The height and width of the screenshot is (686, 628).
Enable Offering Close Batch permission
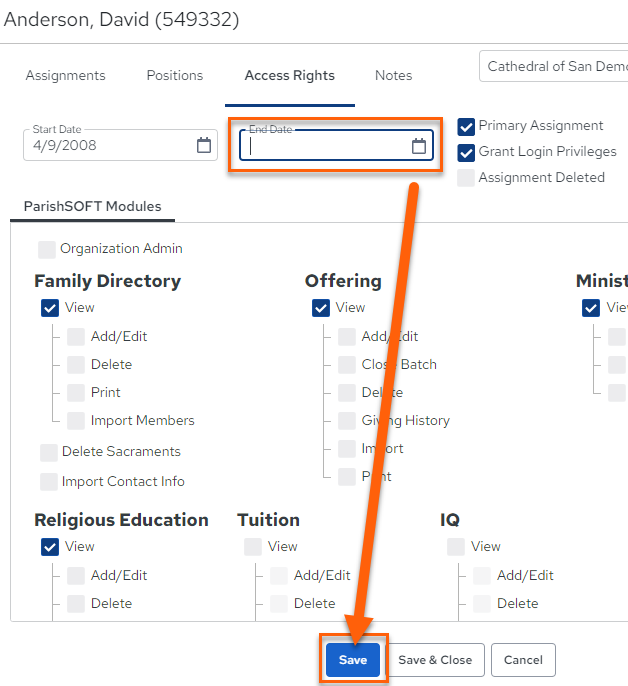pos(347,365)
